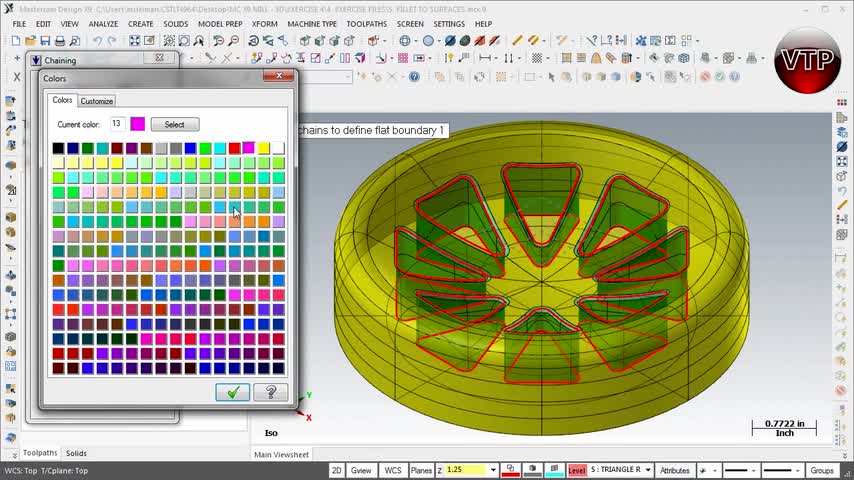Screen dimensions: 854x480
Task: Click the Level status bar button
Action: 577,470
